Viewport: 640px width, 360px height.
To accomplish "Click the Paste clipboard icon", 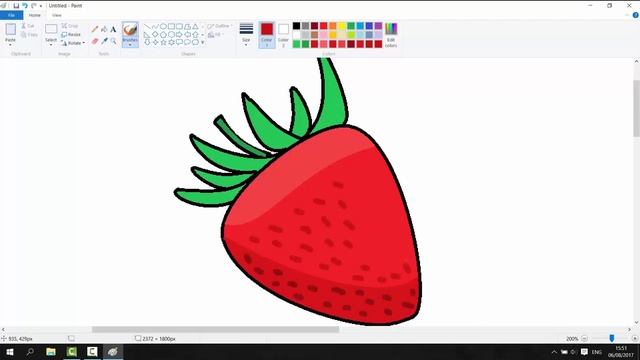I will click(11, 29).
